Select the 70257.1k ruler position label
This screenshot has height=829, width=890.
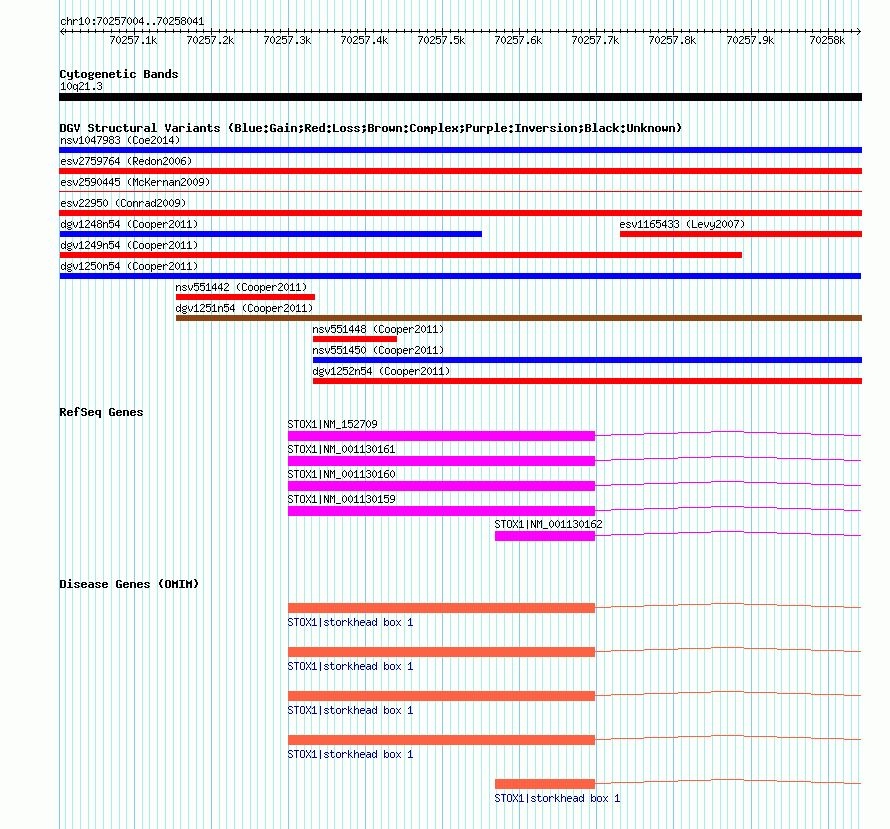pyautogui.click(x=133, y=40)
